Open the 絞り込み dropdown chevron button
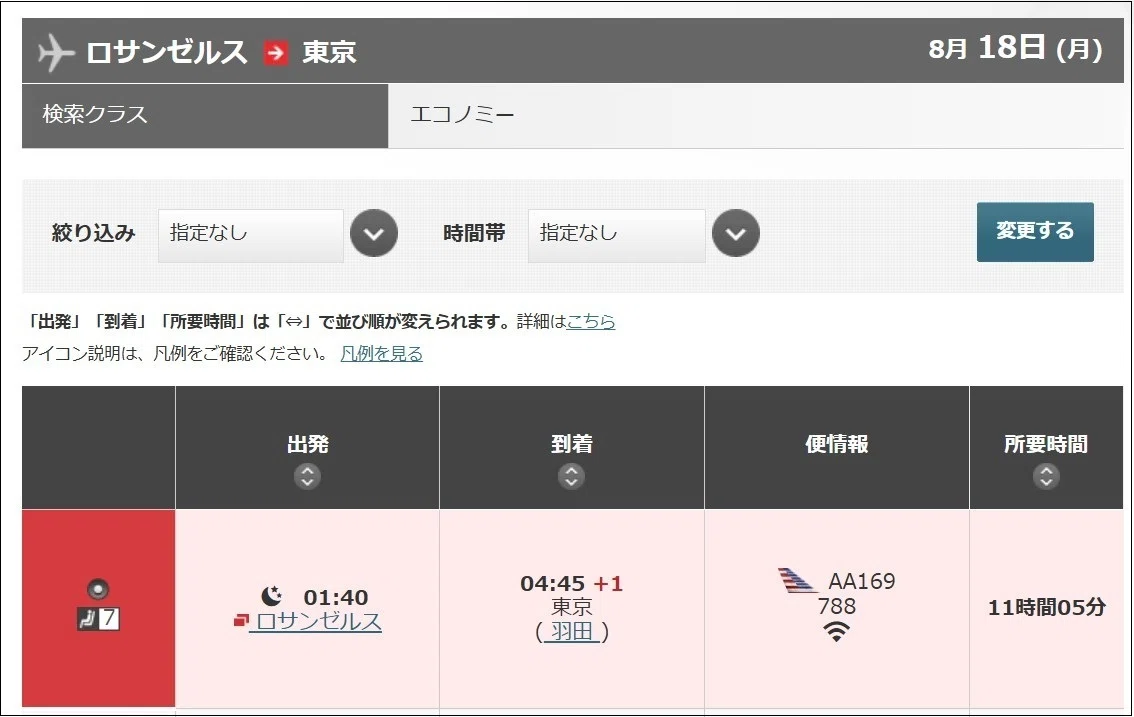 [374, 233]
